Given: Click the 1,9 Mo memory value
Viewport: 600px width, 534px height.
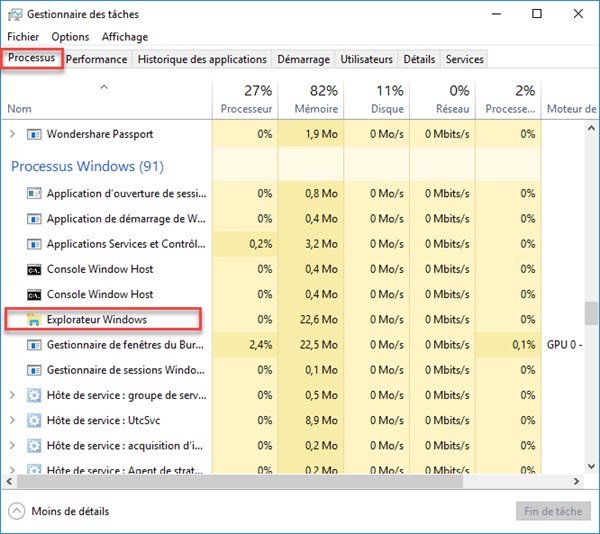Looking at the screenshot, I should click(321, 134).
